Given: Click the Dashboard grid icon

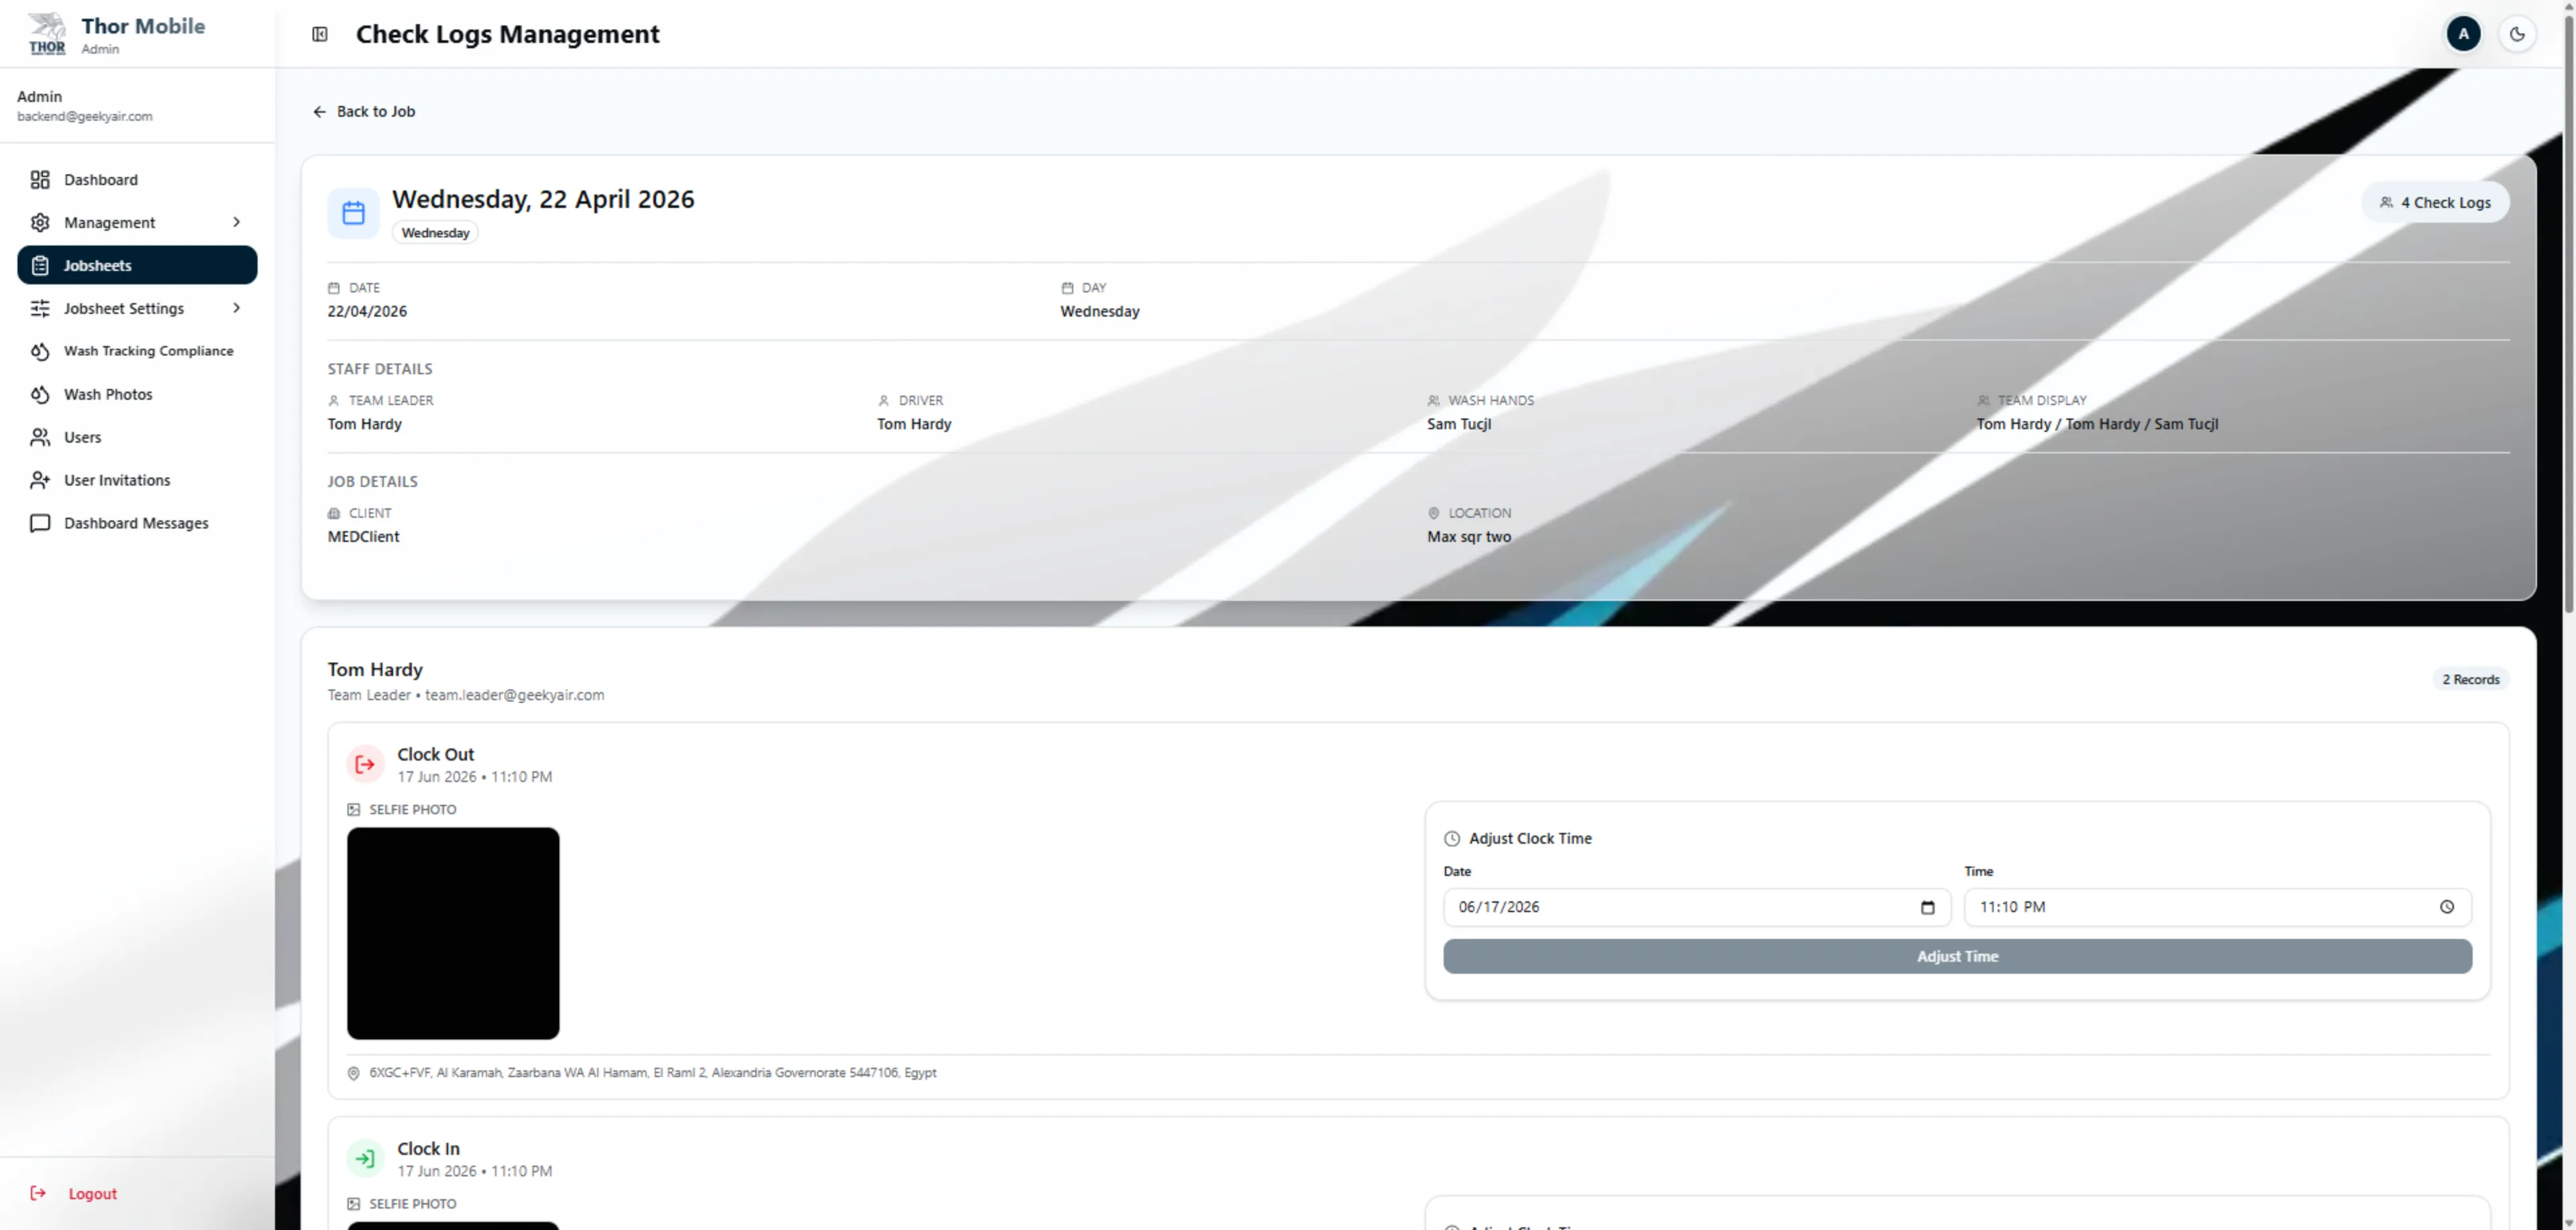Looking at the screenshot, I should [x=40, y=180].
